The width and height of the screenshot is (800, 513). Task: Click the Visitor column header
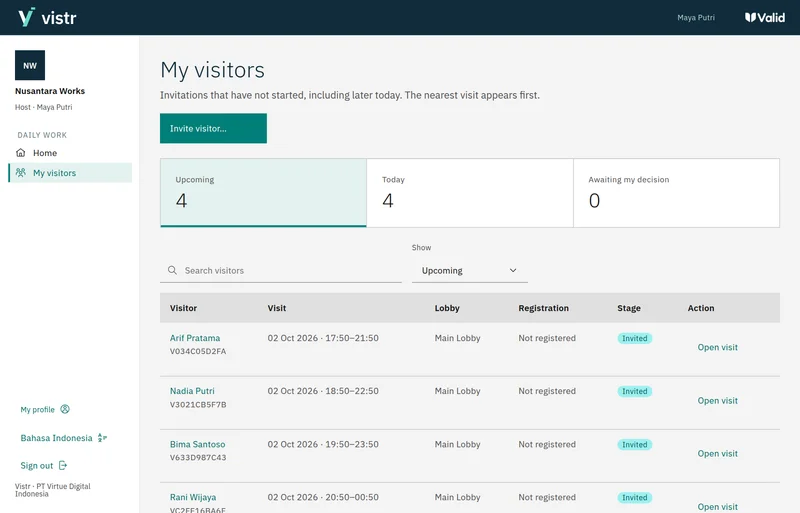pos(183,308)
